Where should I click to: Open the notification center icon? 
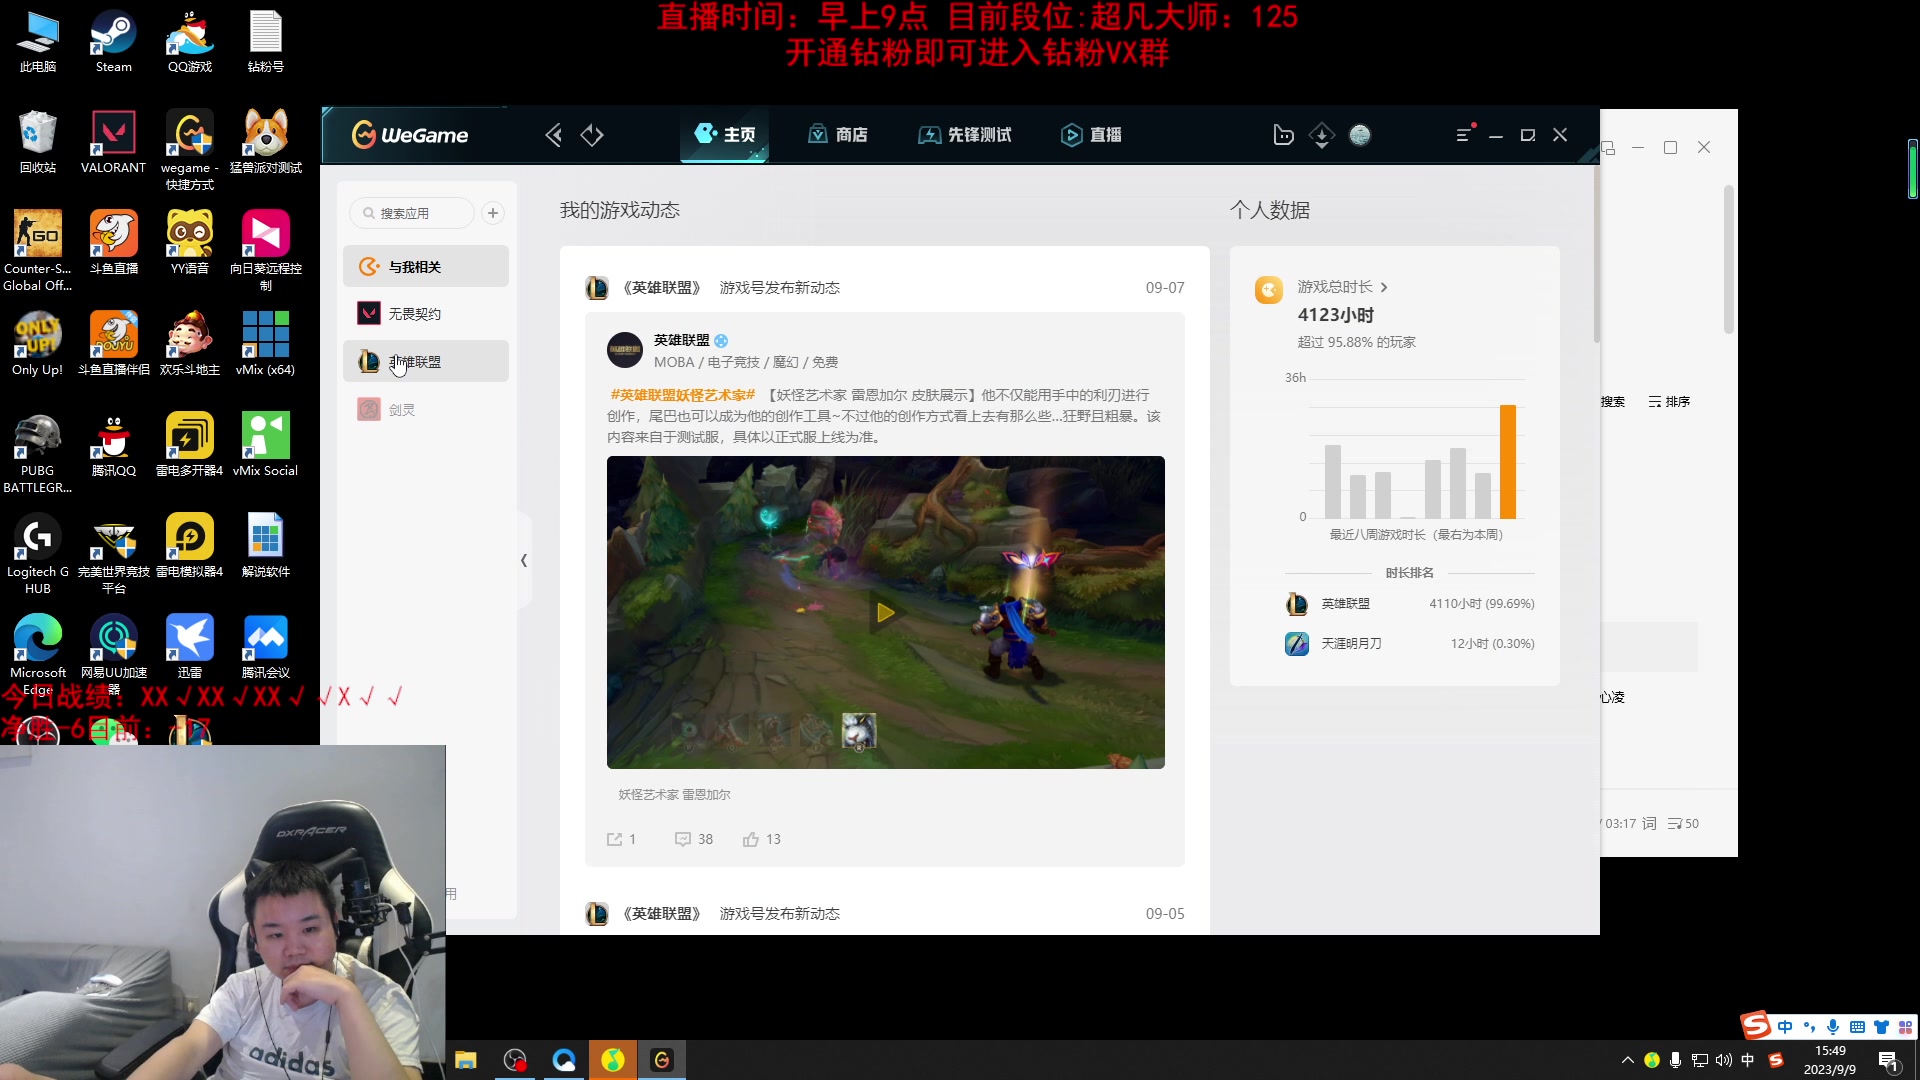[x=1888, y=1061]
